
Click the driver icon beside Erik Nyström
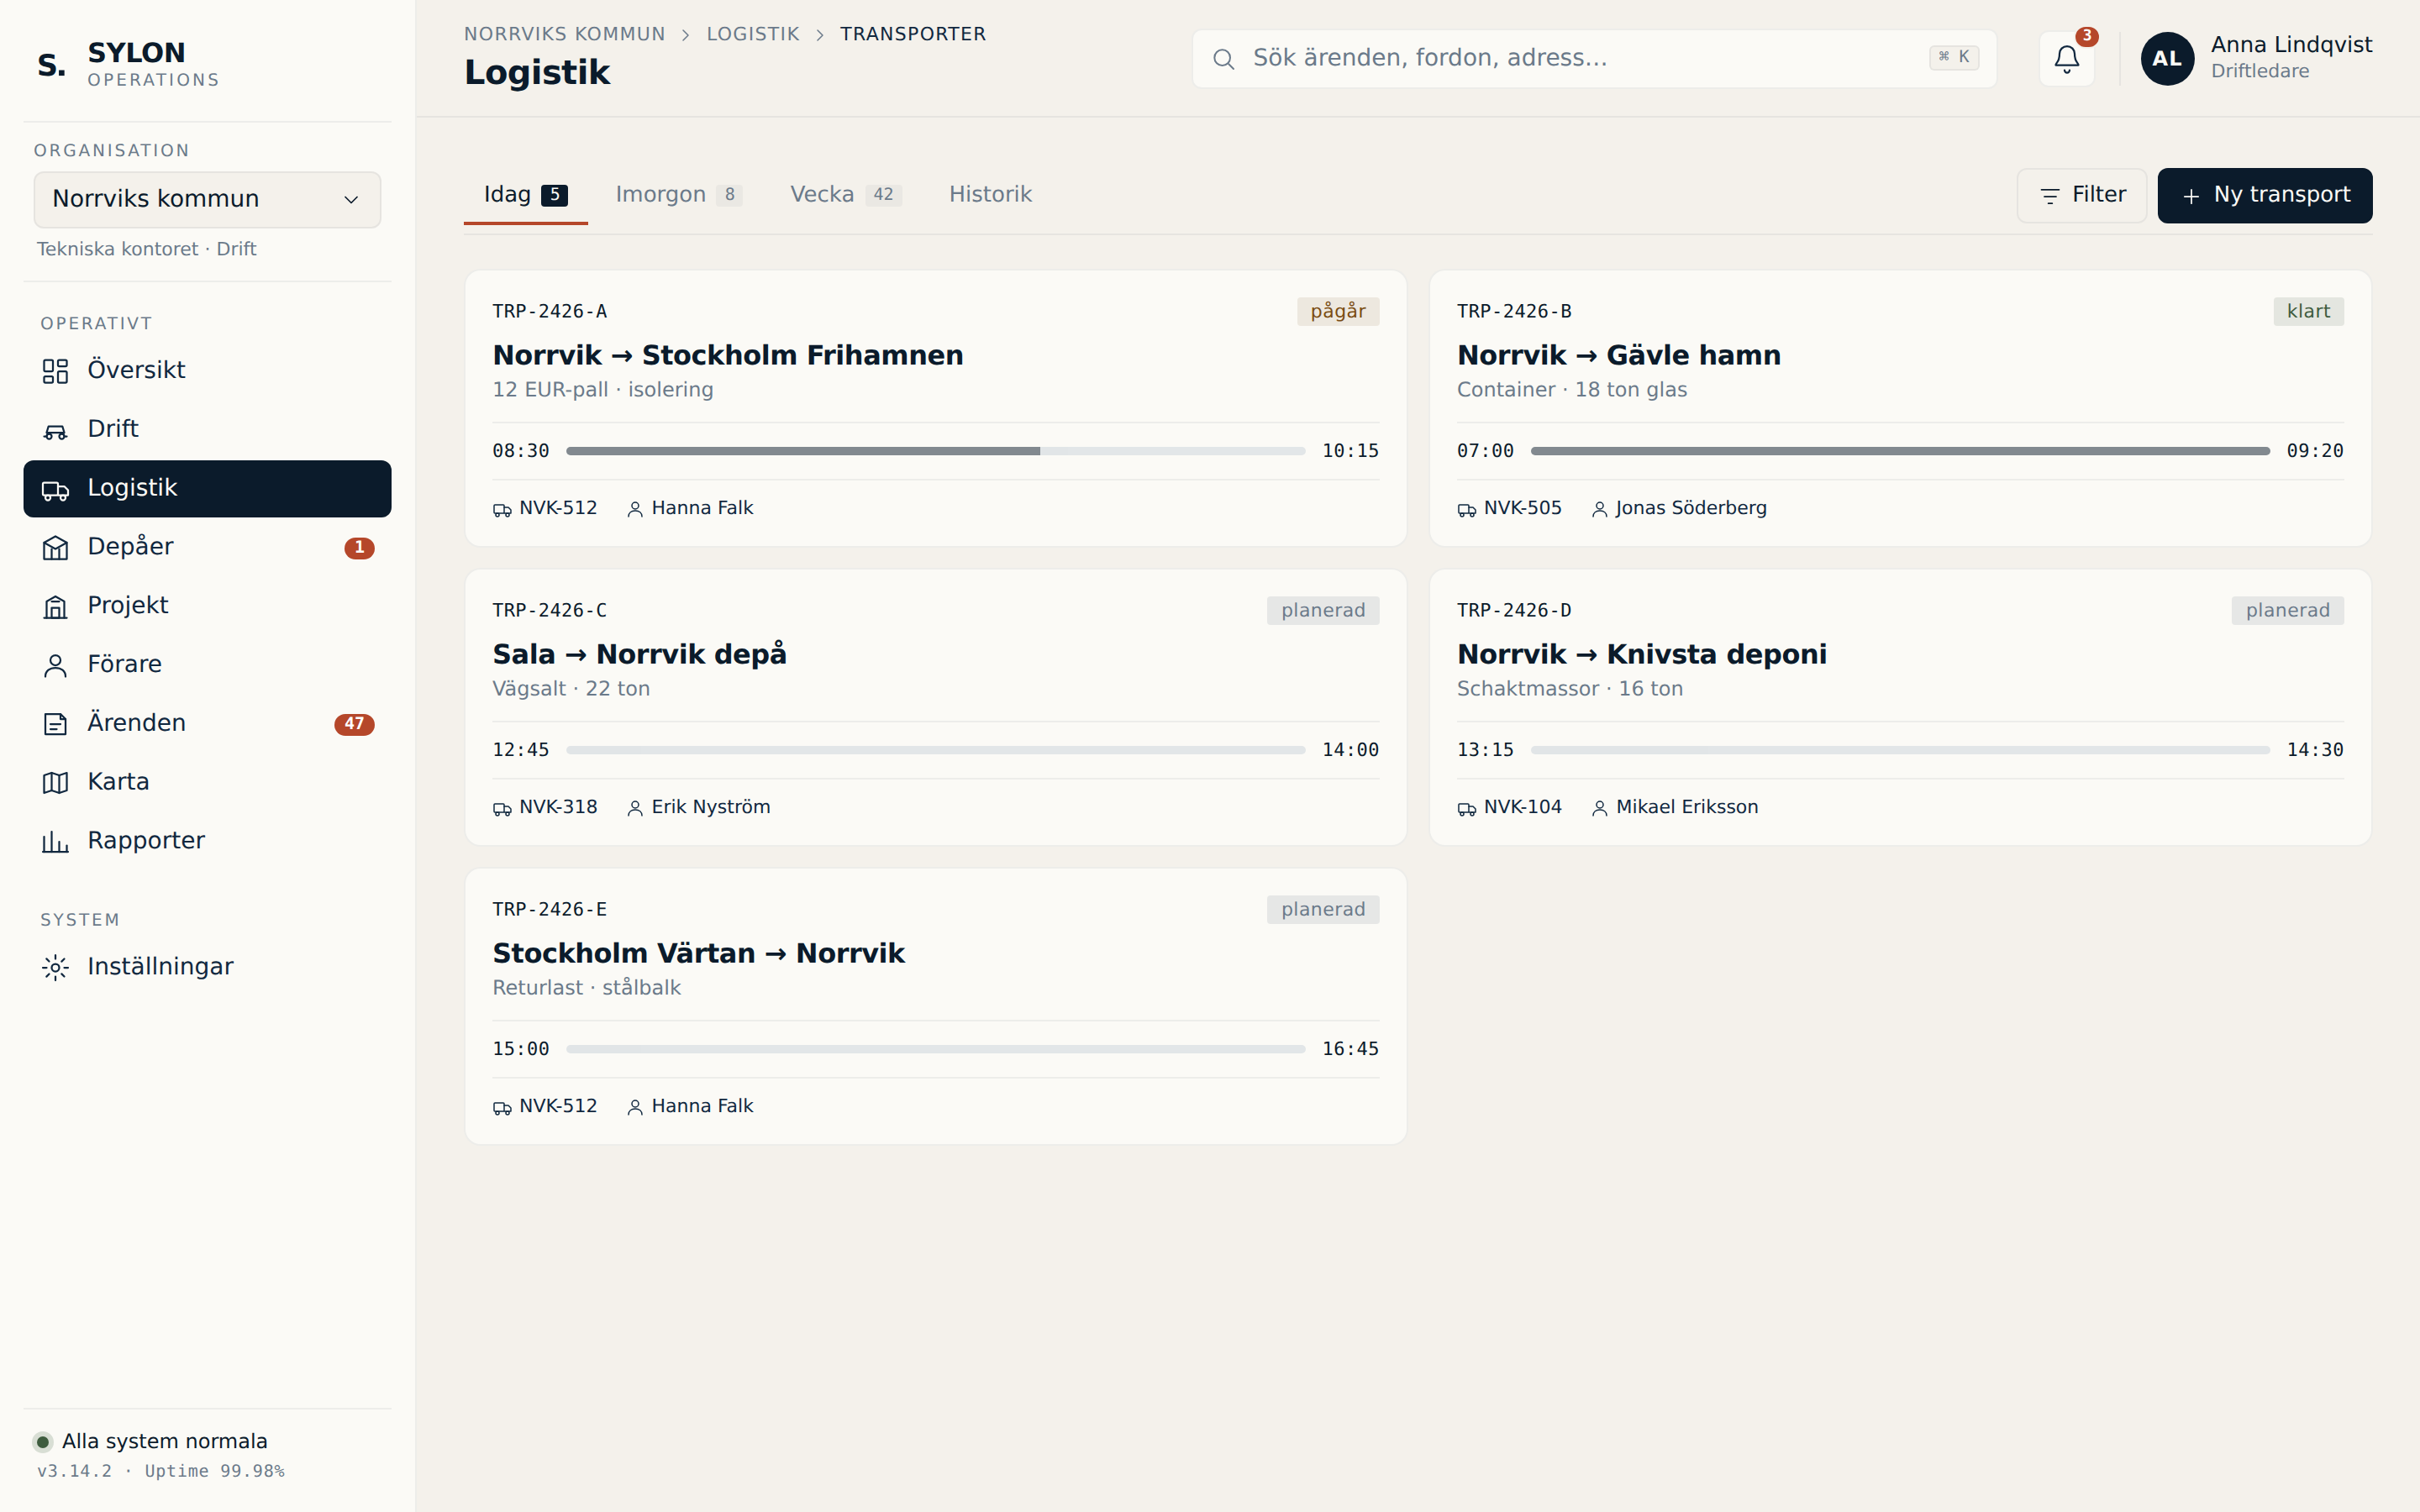click(635, 809)
